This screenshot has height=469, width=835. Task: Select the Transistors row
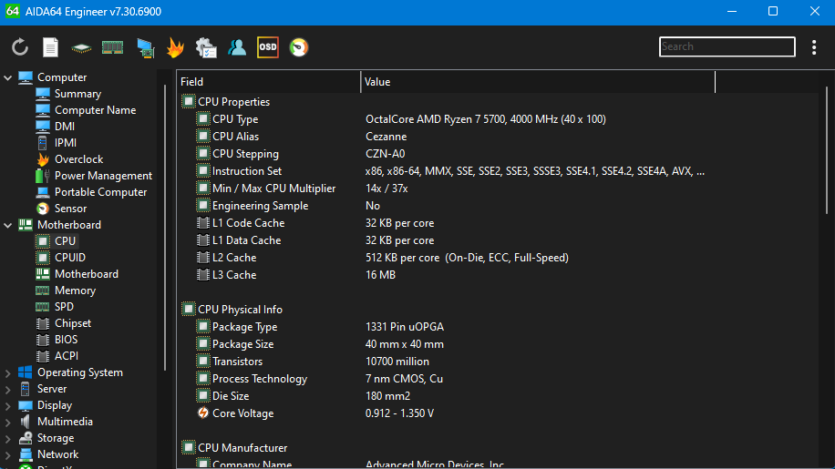(x=498, y=361)
